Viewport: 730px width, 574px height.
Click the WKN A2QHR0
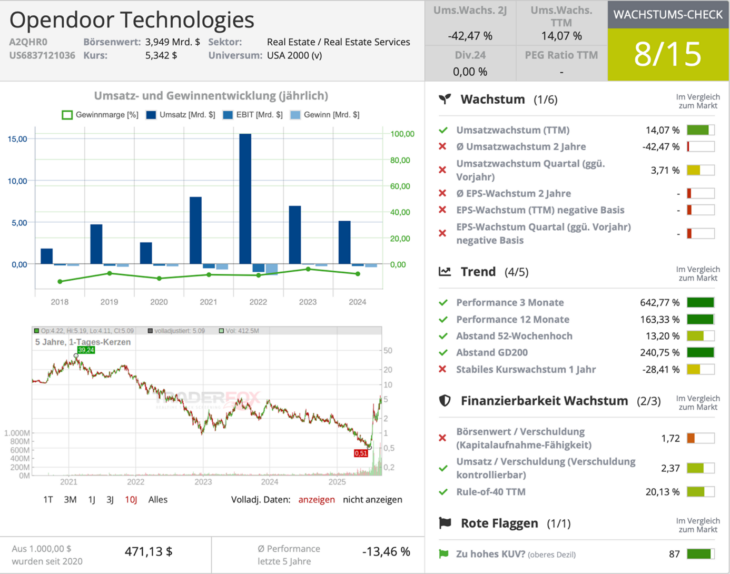[28, 42]
